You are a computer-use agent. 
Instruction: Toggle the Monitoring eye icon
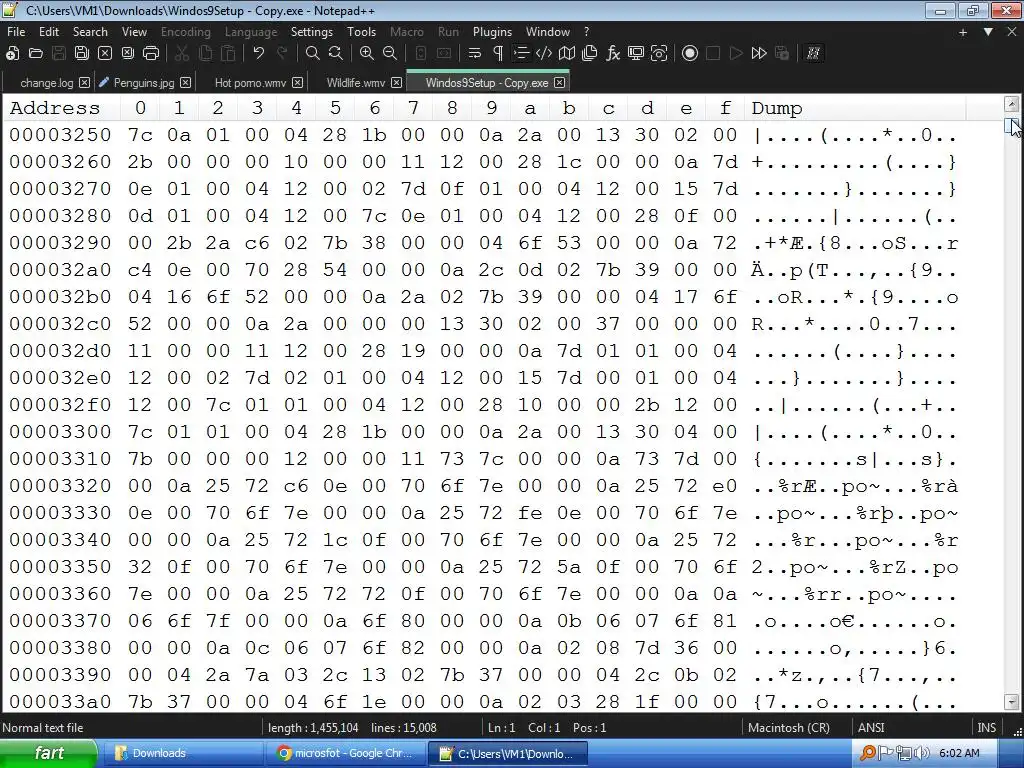click(659, 54)
